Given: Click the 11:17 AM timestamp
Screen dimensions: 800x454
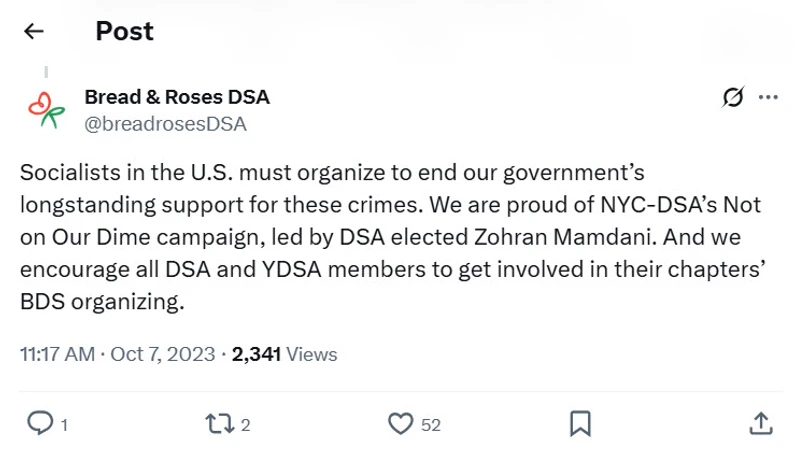Looking at the screenshot, I should tap(59, 354).
